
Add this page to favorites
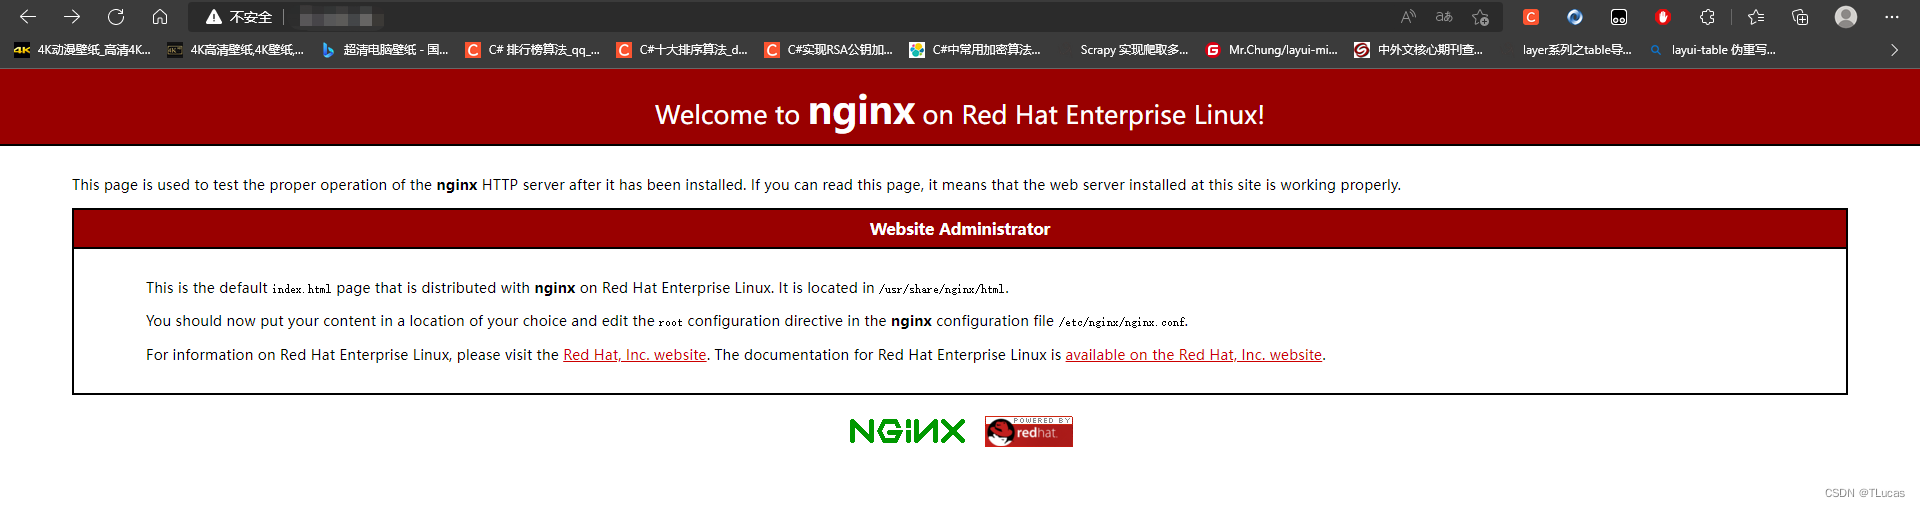point(1481,17)
